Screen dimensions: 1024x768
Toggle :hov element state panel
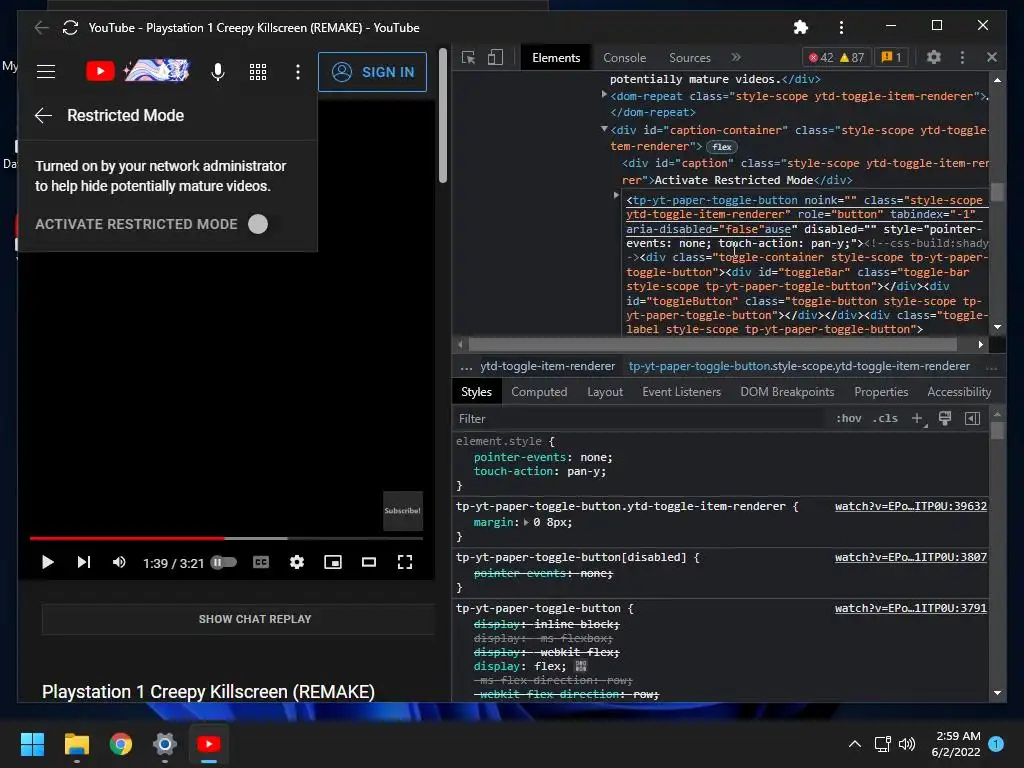click(848, 419)
